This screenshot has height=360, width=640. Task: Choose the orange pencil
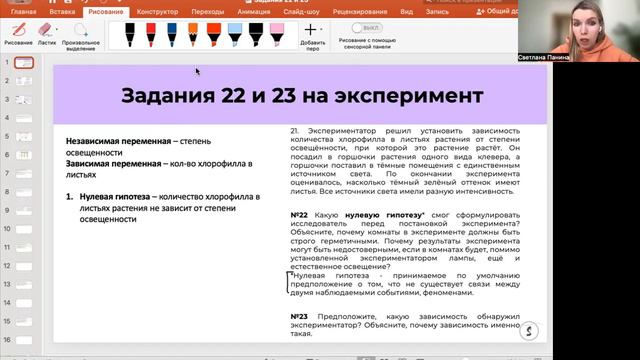click(193, 34)
